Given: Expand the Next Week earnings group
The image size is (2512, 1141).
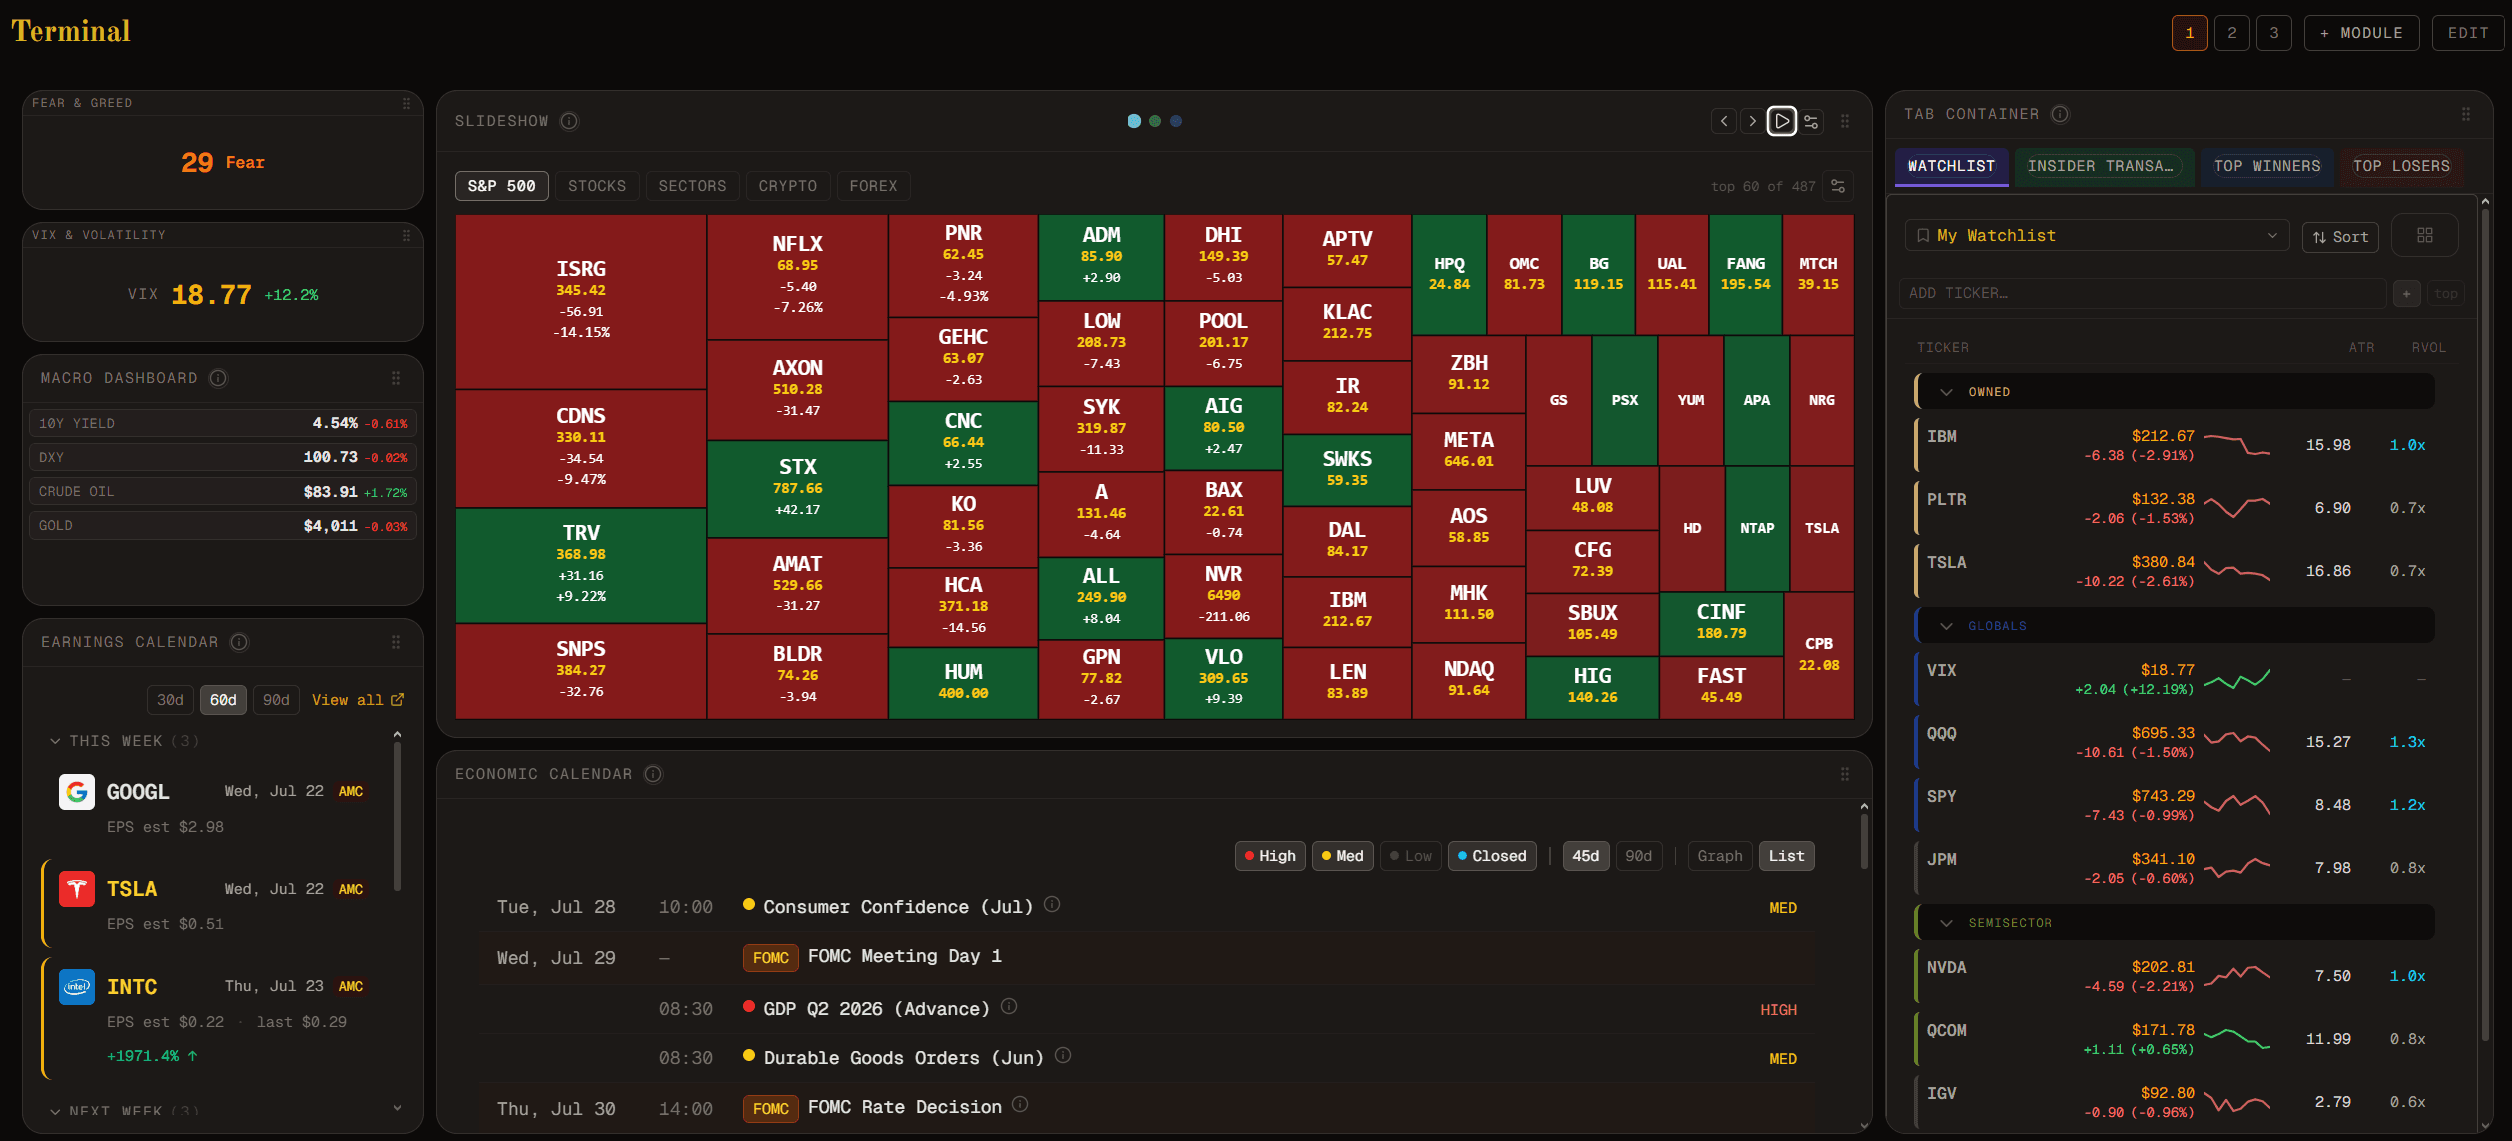Looking at the screenshot, I should [x=124, y=1111].
